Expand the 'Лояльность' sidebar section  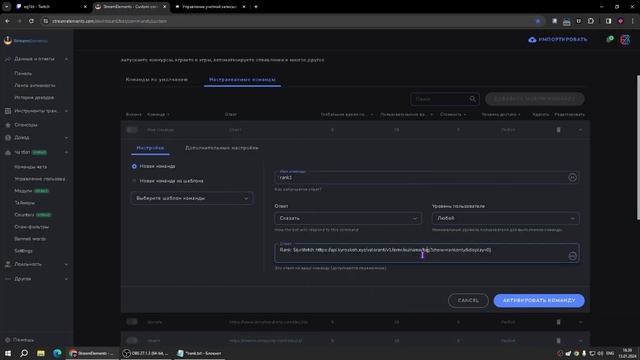tap(36, 264)
